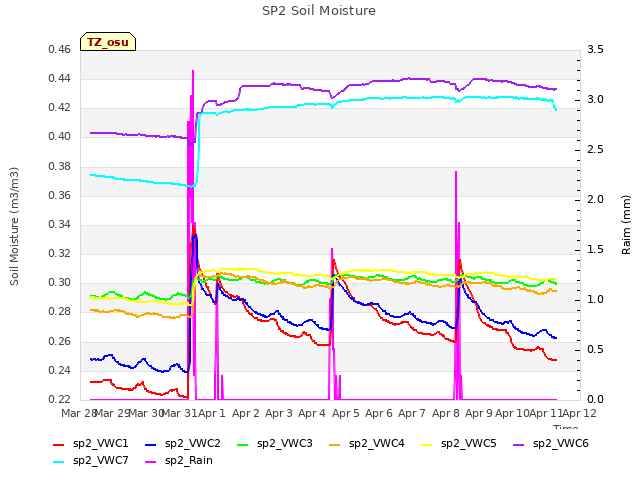Click the blue sp2_VWC2 legend swatch
The height and width of the screenshot is (480, 640).
click(151, 445)
